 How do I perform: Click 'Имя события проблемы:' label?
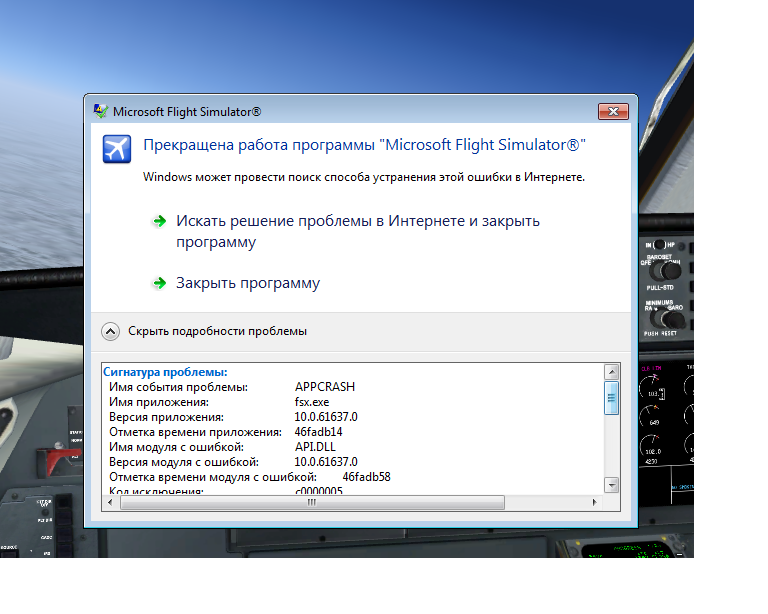178,387
